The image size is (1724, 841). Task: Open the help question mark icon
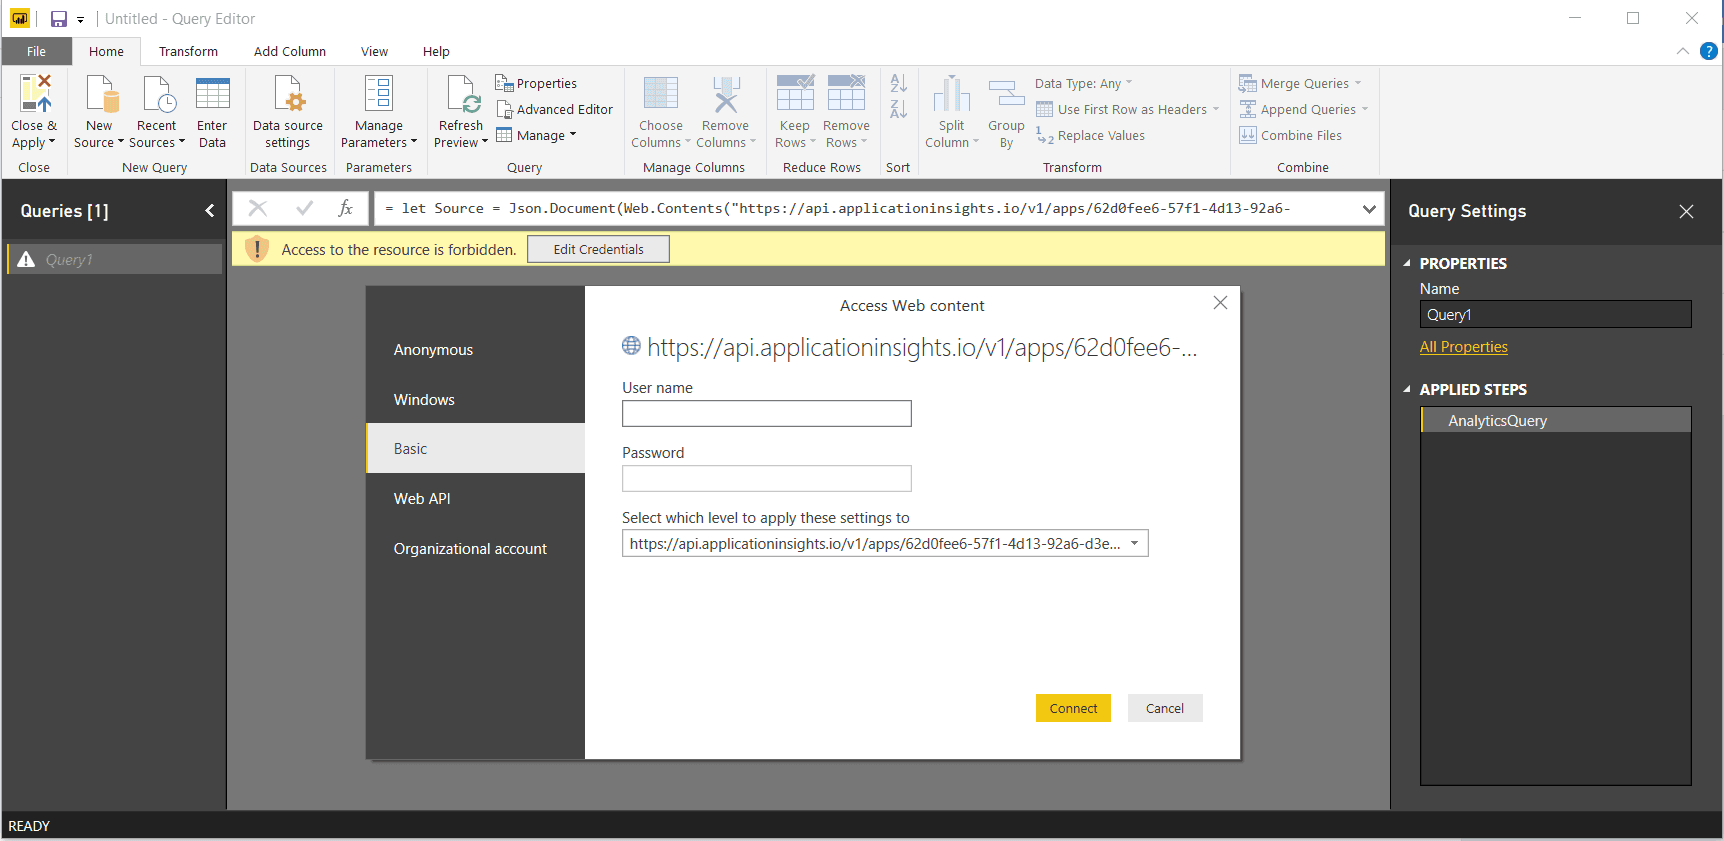(x=1709, y=51)
